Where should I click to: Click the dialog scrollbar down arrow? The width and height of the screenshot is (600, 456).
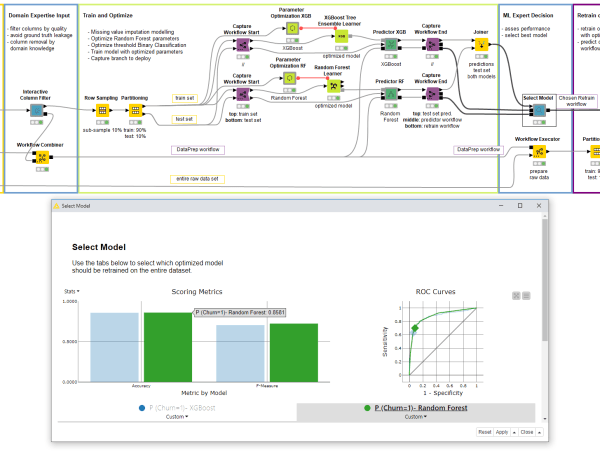click(x=545, y=419)
